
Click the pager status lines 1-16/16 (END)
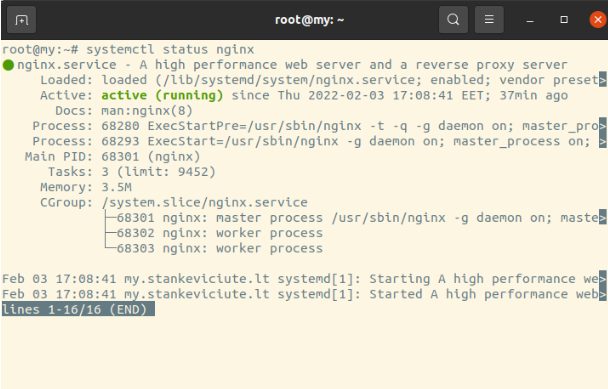(x=78, y=309)
